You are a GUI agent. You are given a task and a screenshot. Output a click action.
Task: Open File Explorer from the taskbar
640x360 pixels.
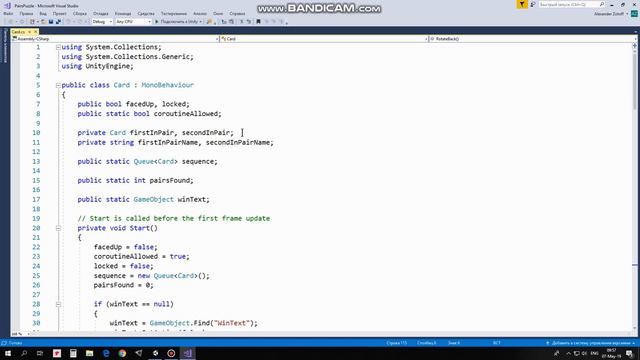[x=89, y=353]
